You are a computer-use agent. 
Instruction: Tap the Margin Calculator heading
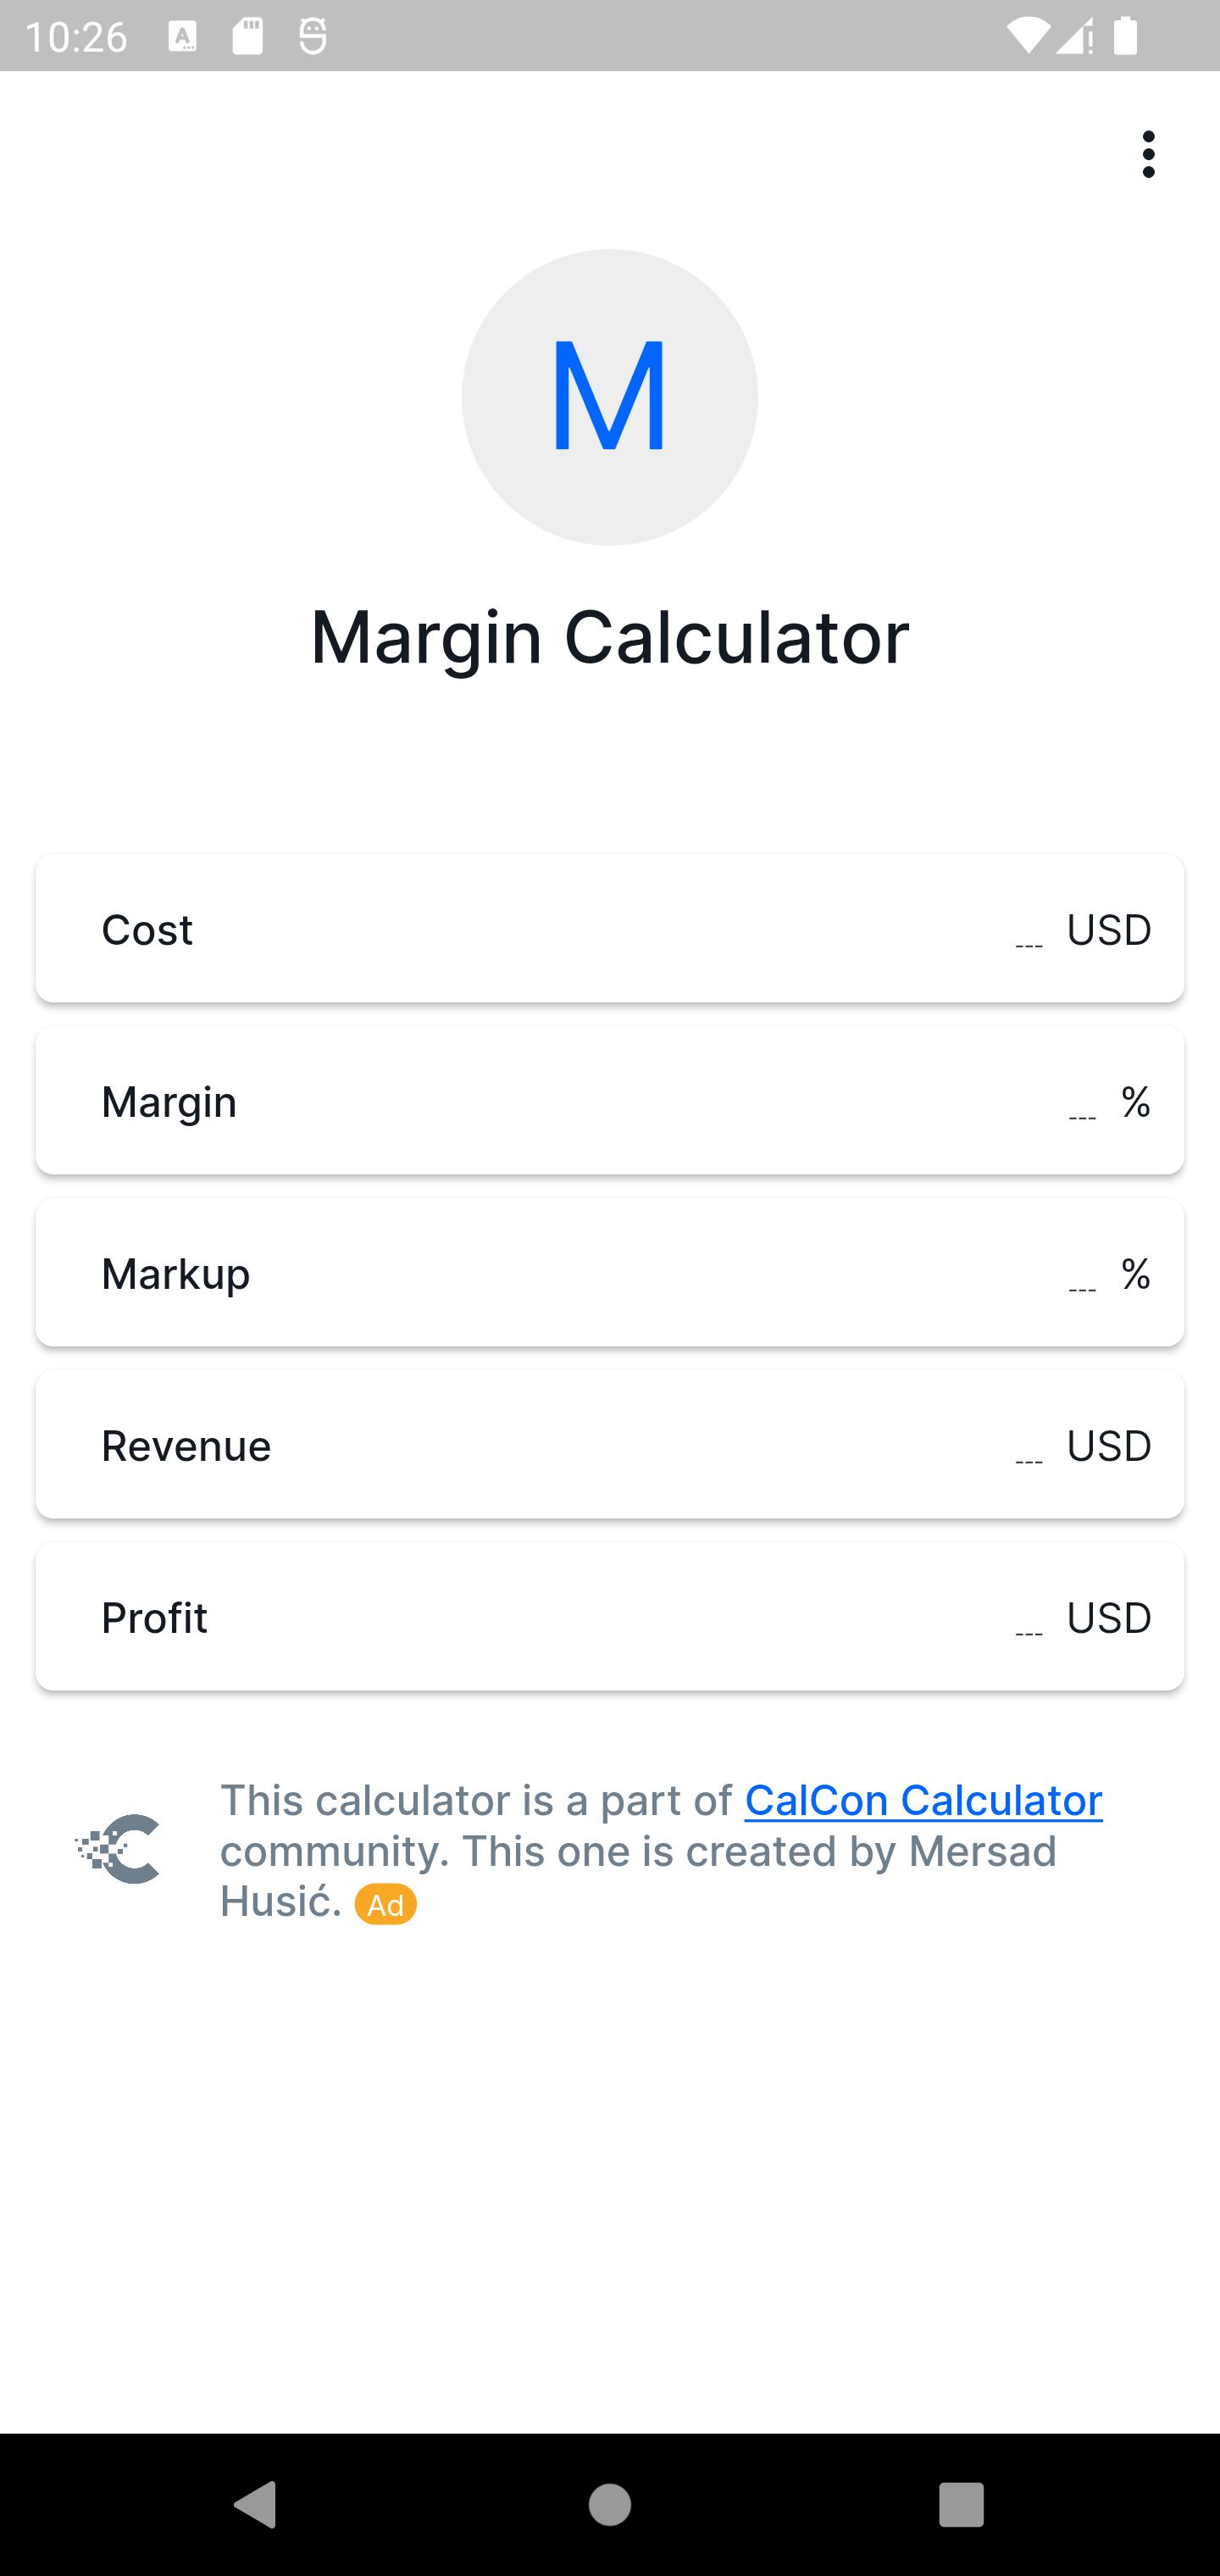(x=609, y=638)
